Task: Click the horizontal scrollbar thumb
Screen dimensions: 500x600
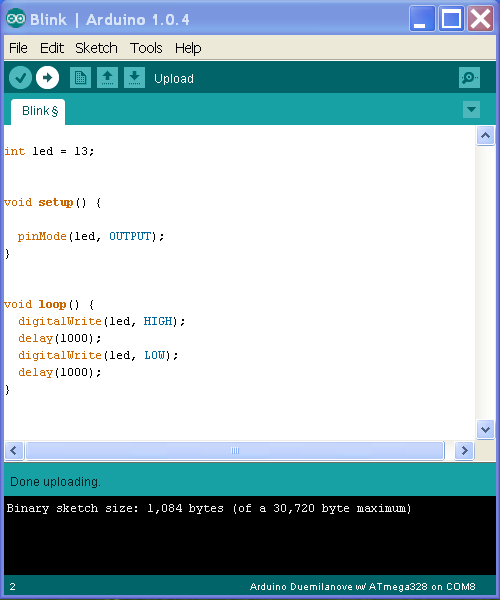Action: click(x=235, y=450)
